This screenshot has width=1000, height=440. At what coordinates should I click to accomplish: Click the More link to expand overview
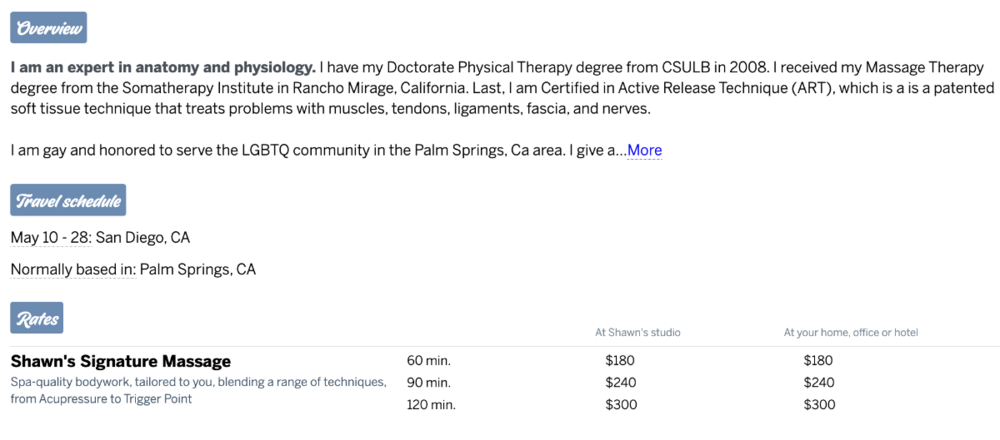coord(644,151)
